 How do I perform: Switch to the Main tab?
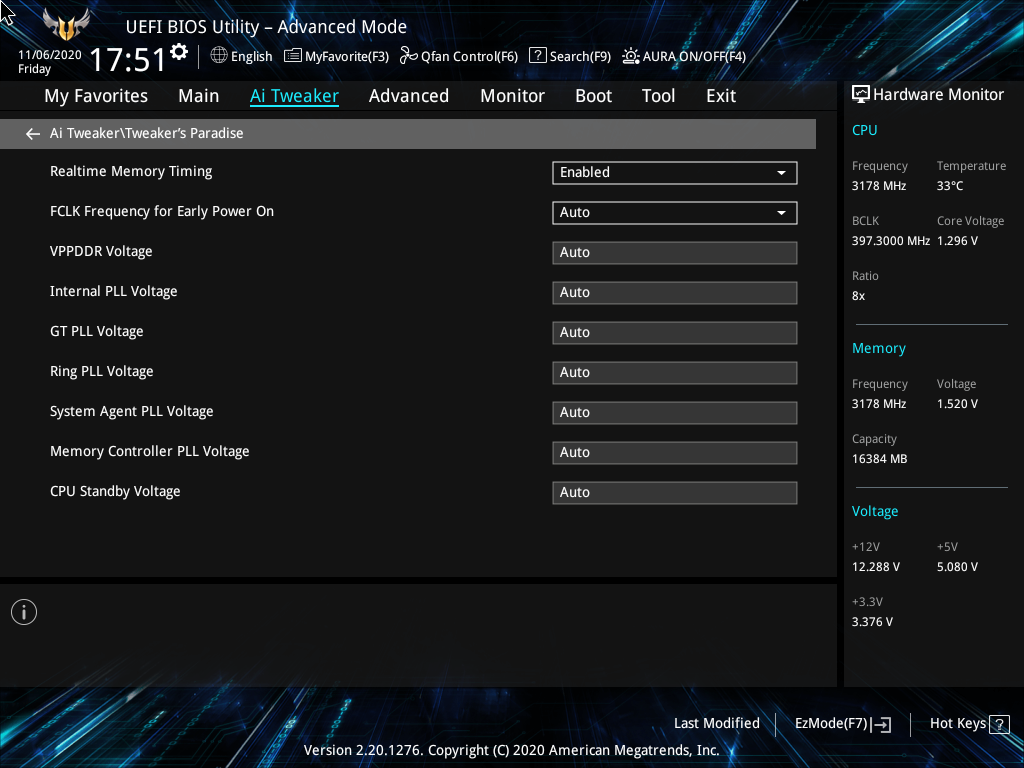[x=199, y=96]
